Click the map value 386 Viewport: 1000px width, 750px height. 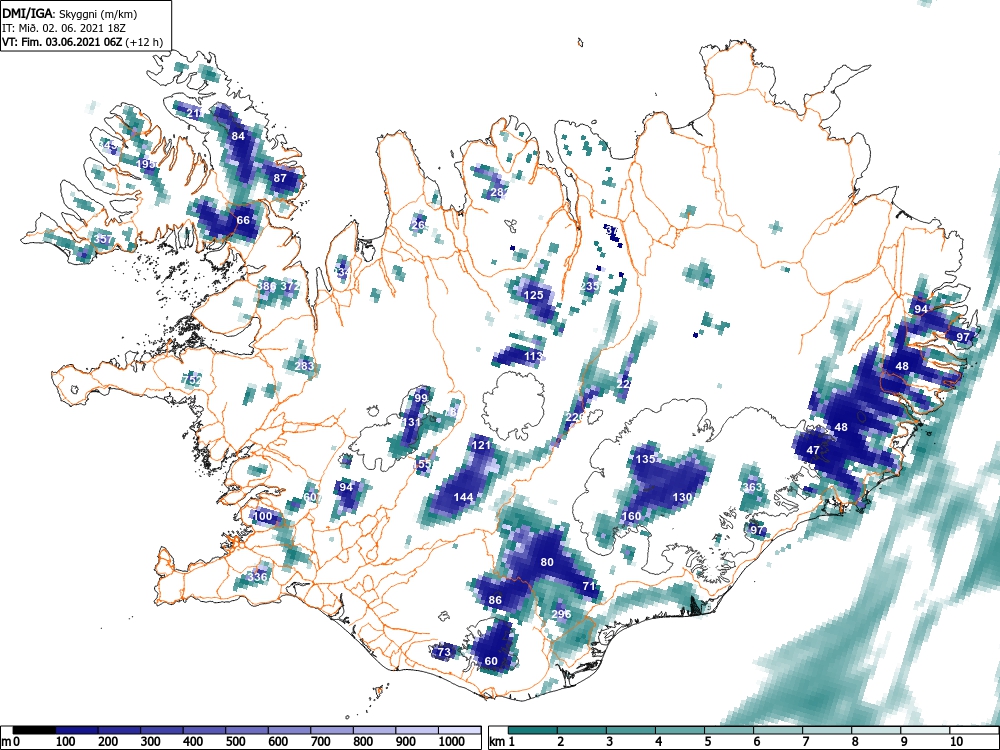pyautogui.click(x=267, y=286)
